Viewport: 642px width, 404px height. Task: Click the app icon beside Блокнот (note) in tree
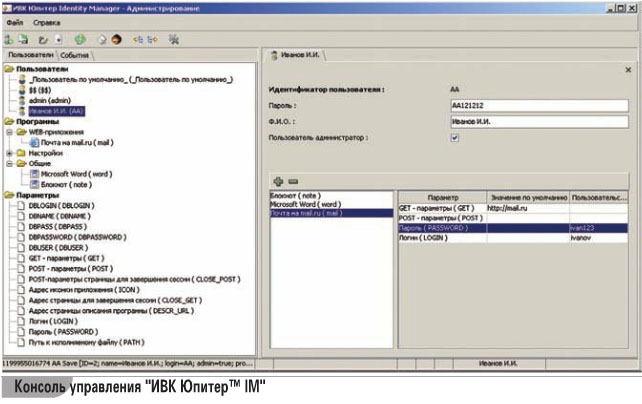(x=34, y=185)
